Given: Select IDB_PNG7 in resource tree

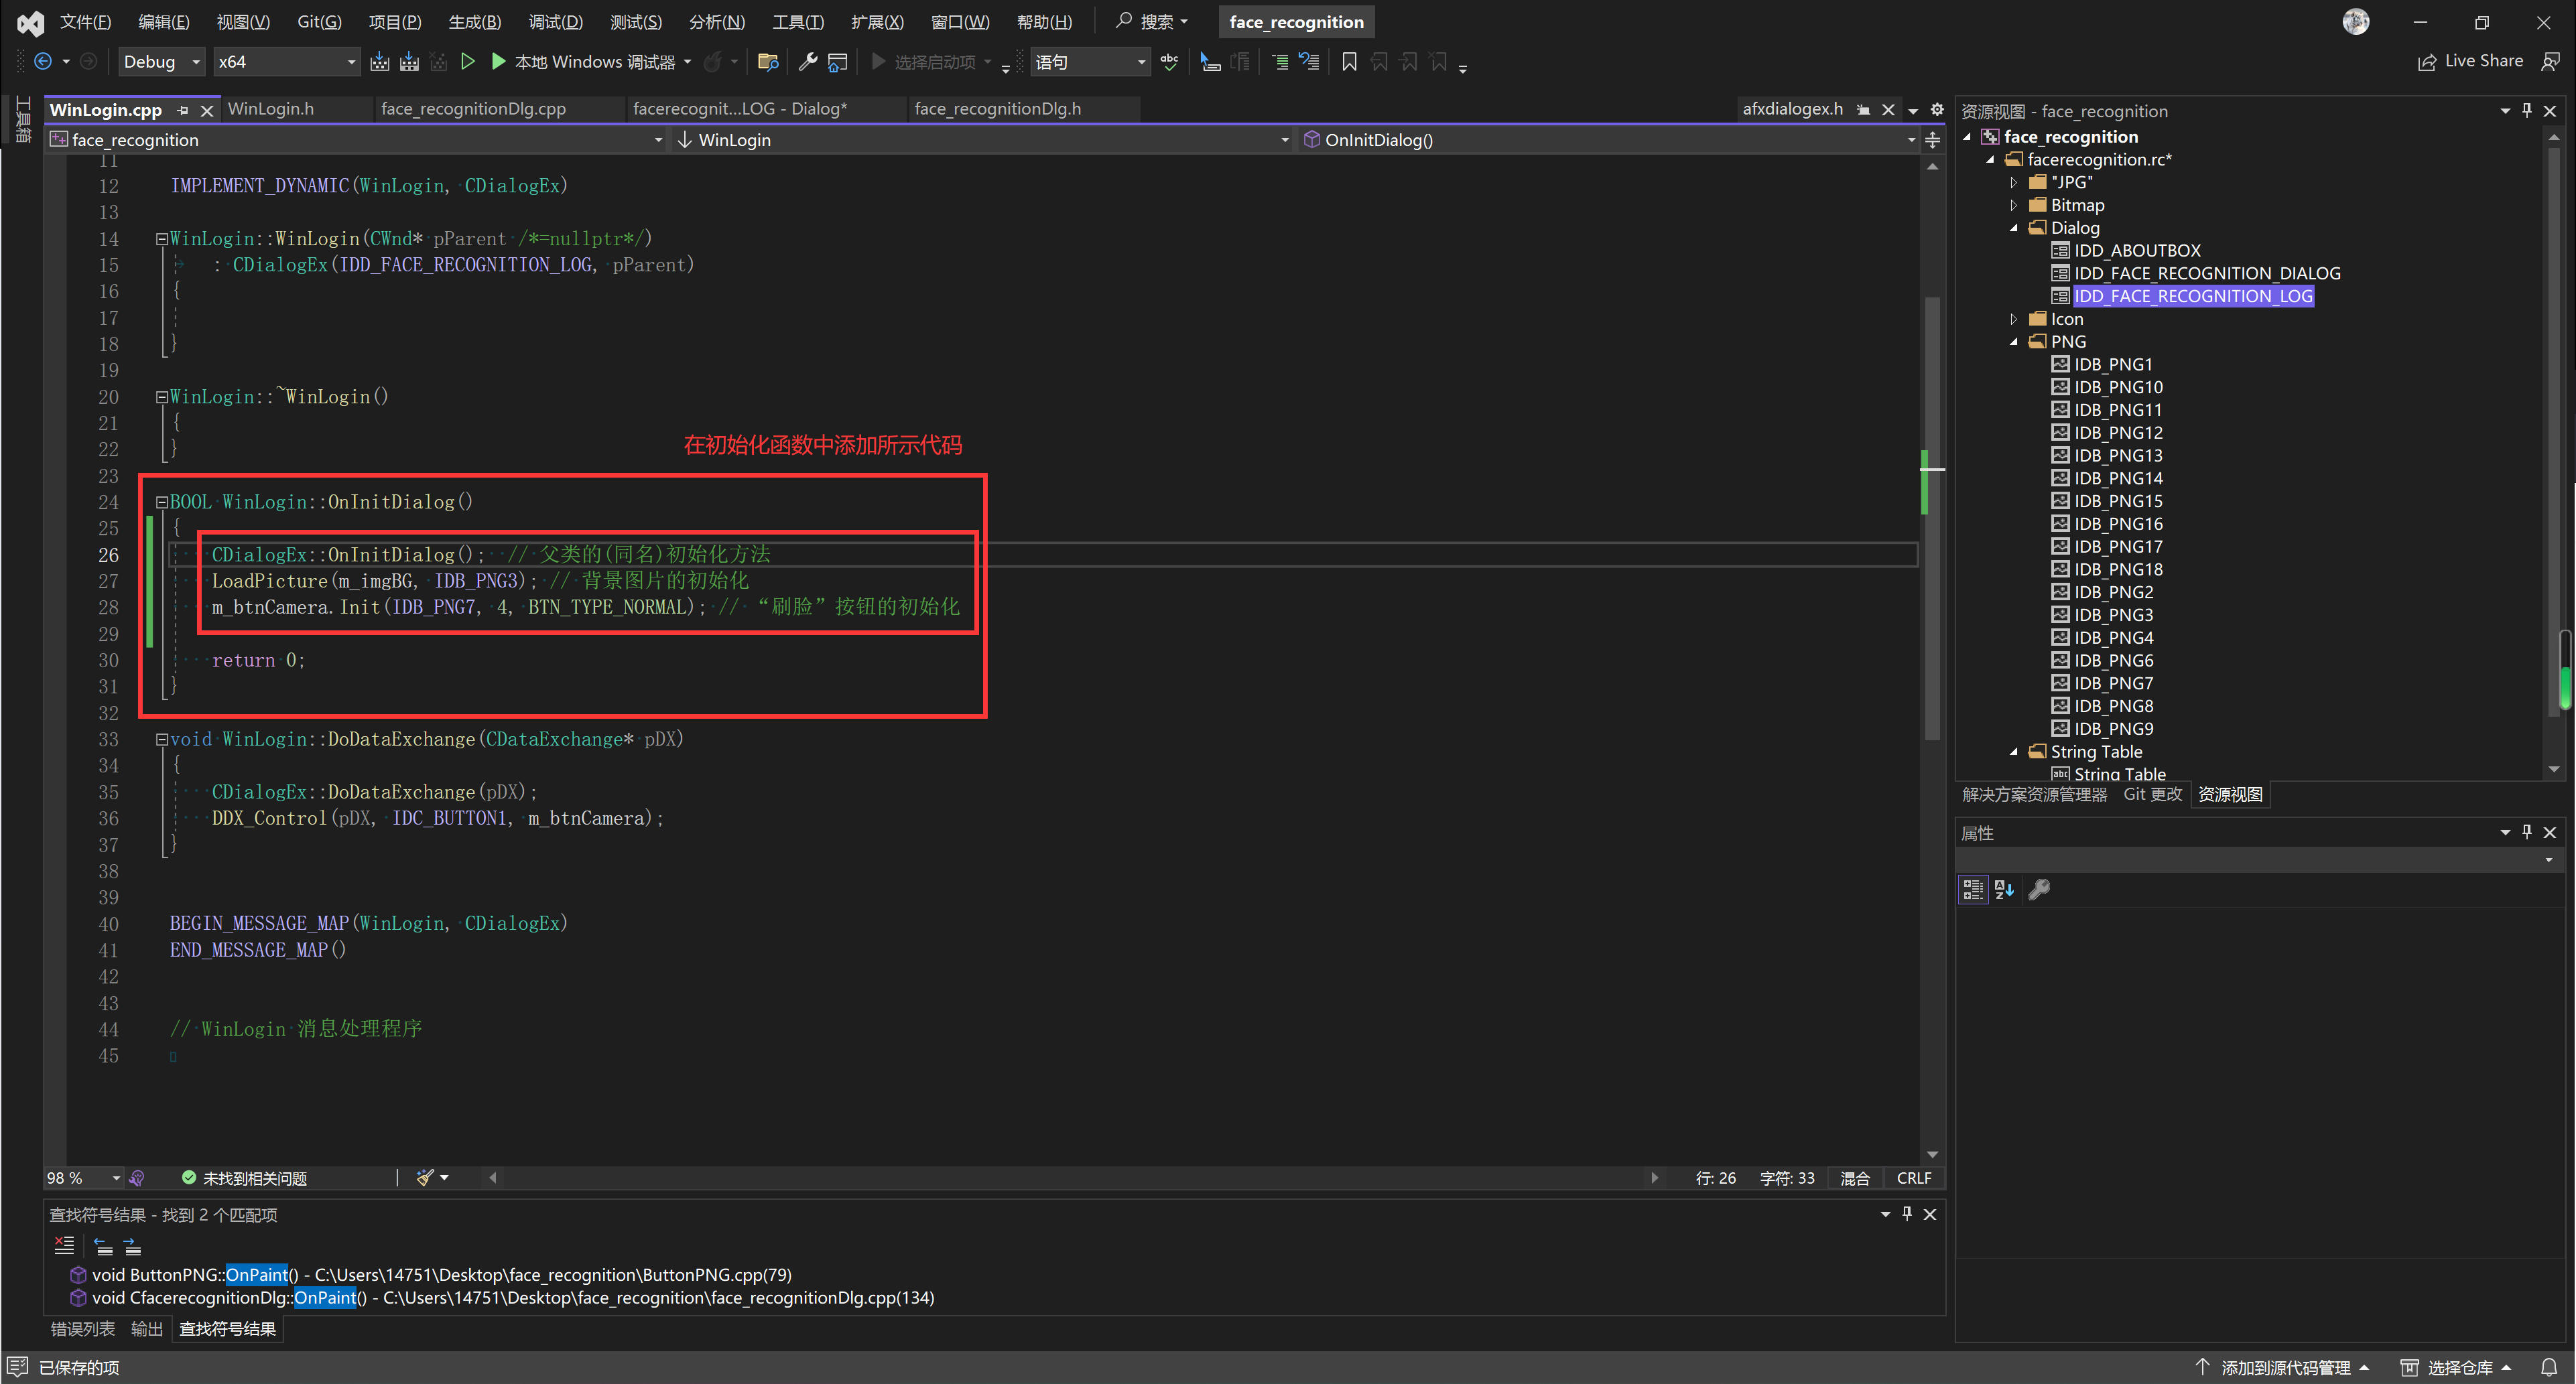Looking at the screenshot, I should click(2113, 683).
